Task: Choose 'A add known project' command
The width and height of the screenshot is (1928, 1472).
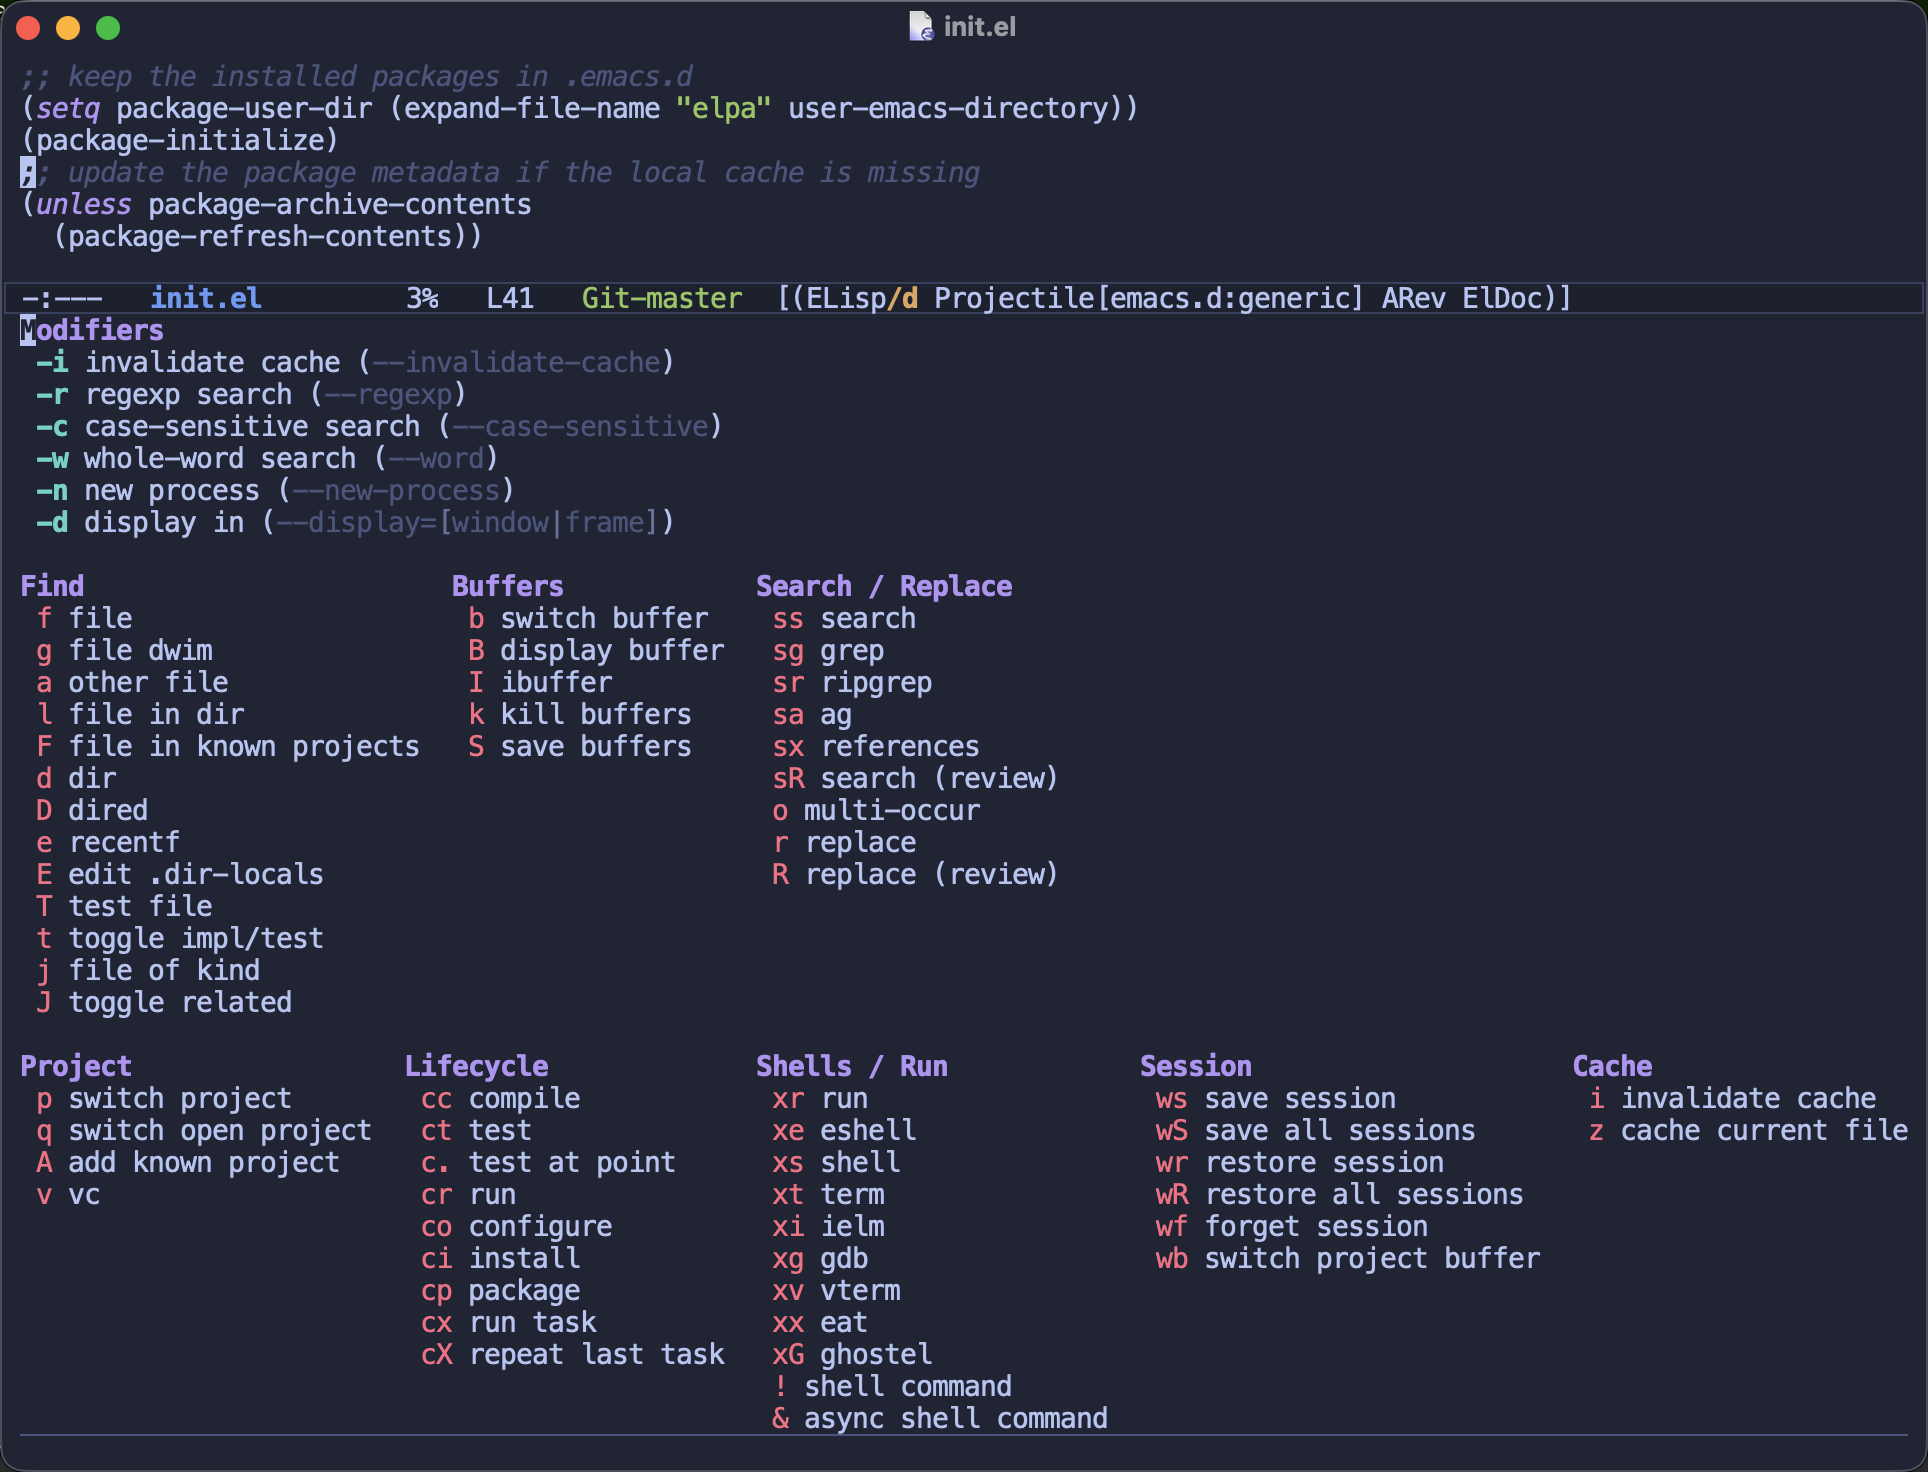Action: point(188,1162)
